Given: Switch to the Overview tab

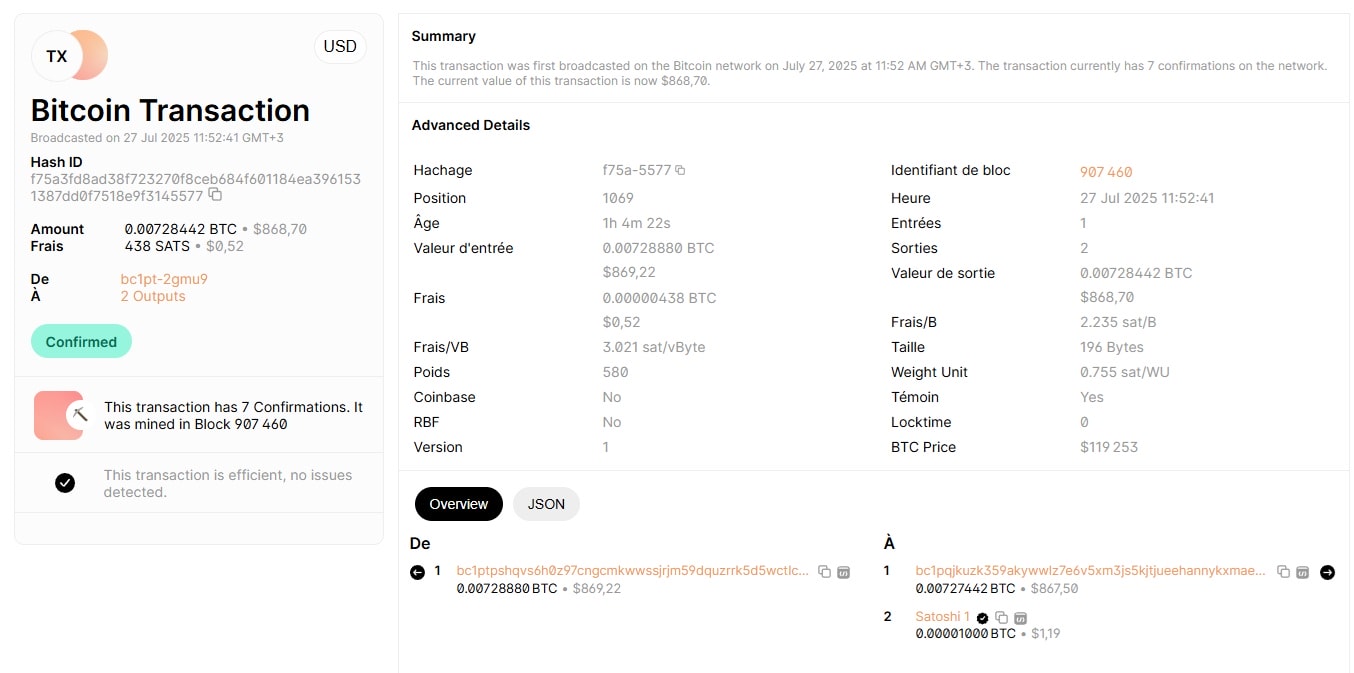Looking at the screenshot, I should tap(458, 504).
